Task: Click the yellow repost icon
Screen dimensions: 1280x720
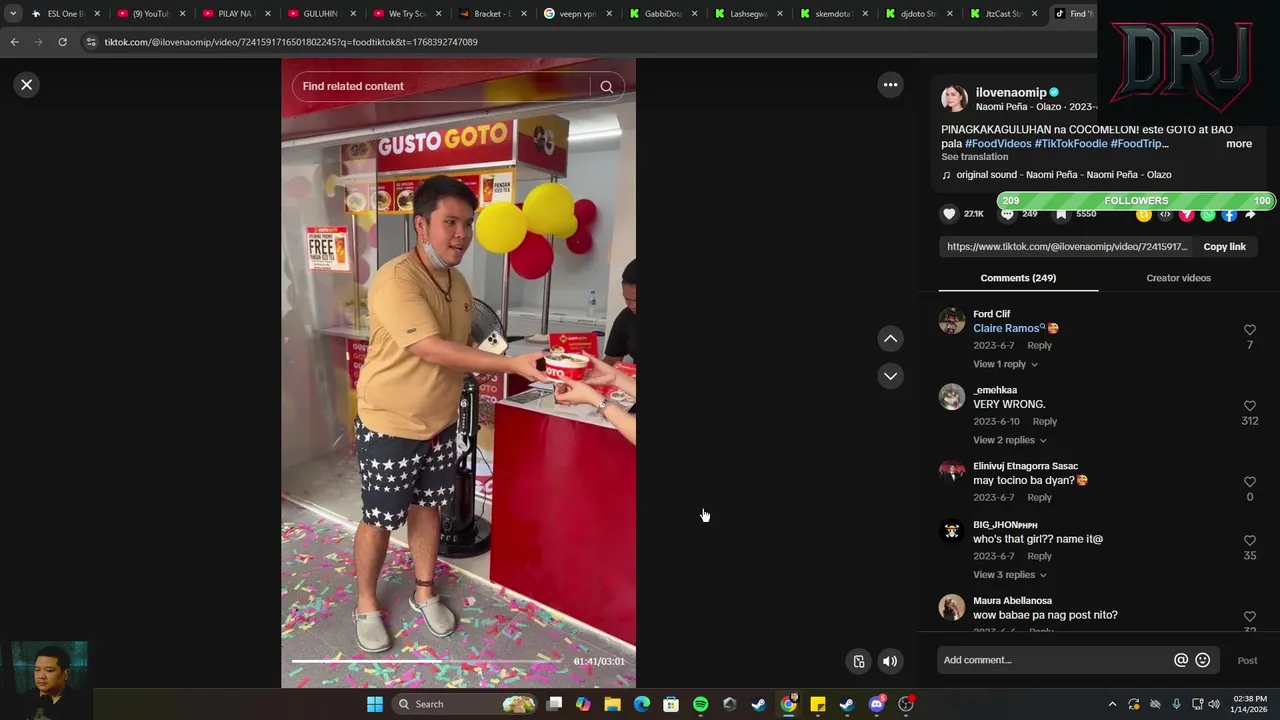Action: [x=1143, y=214]
